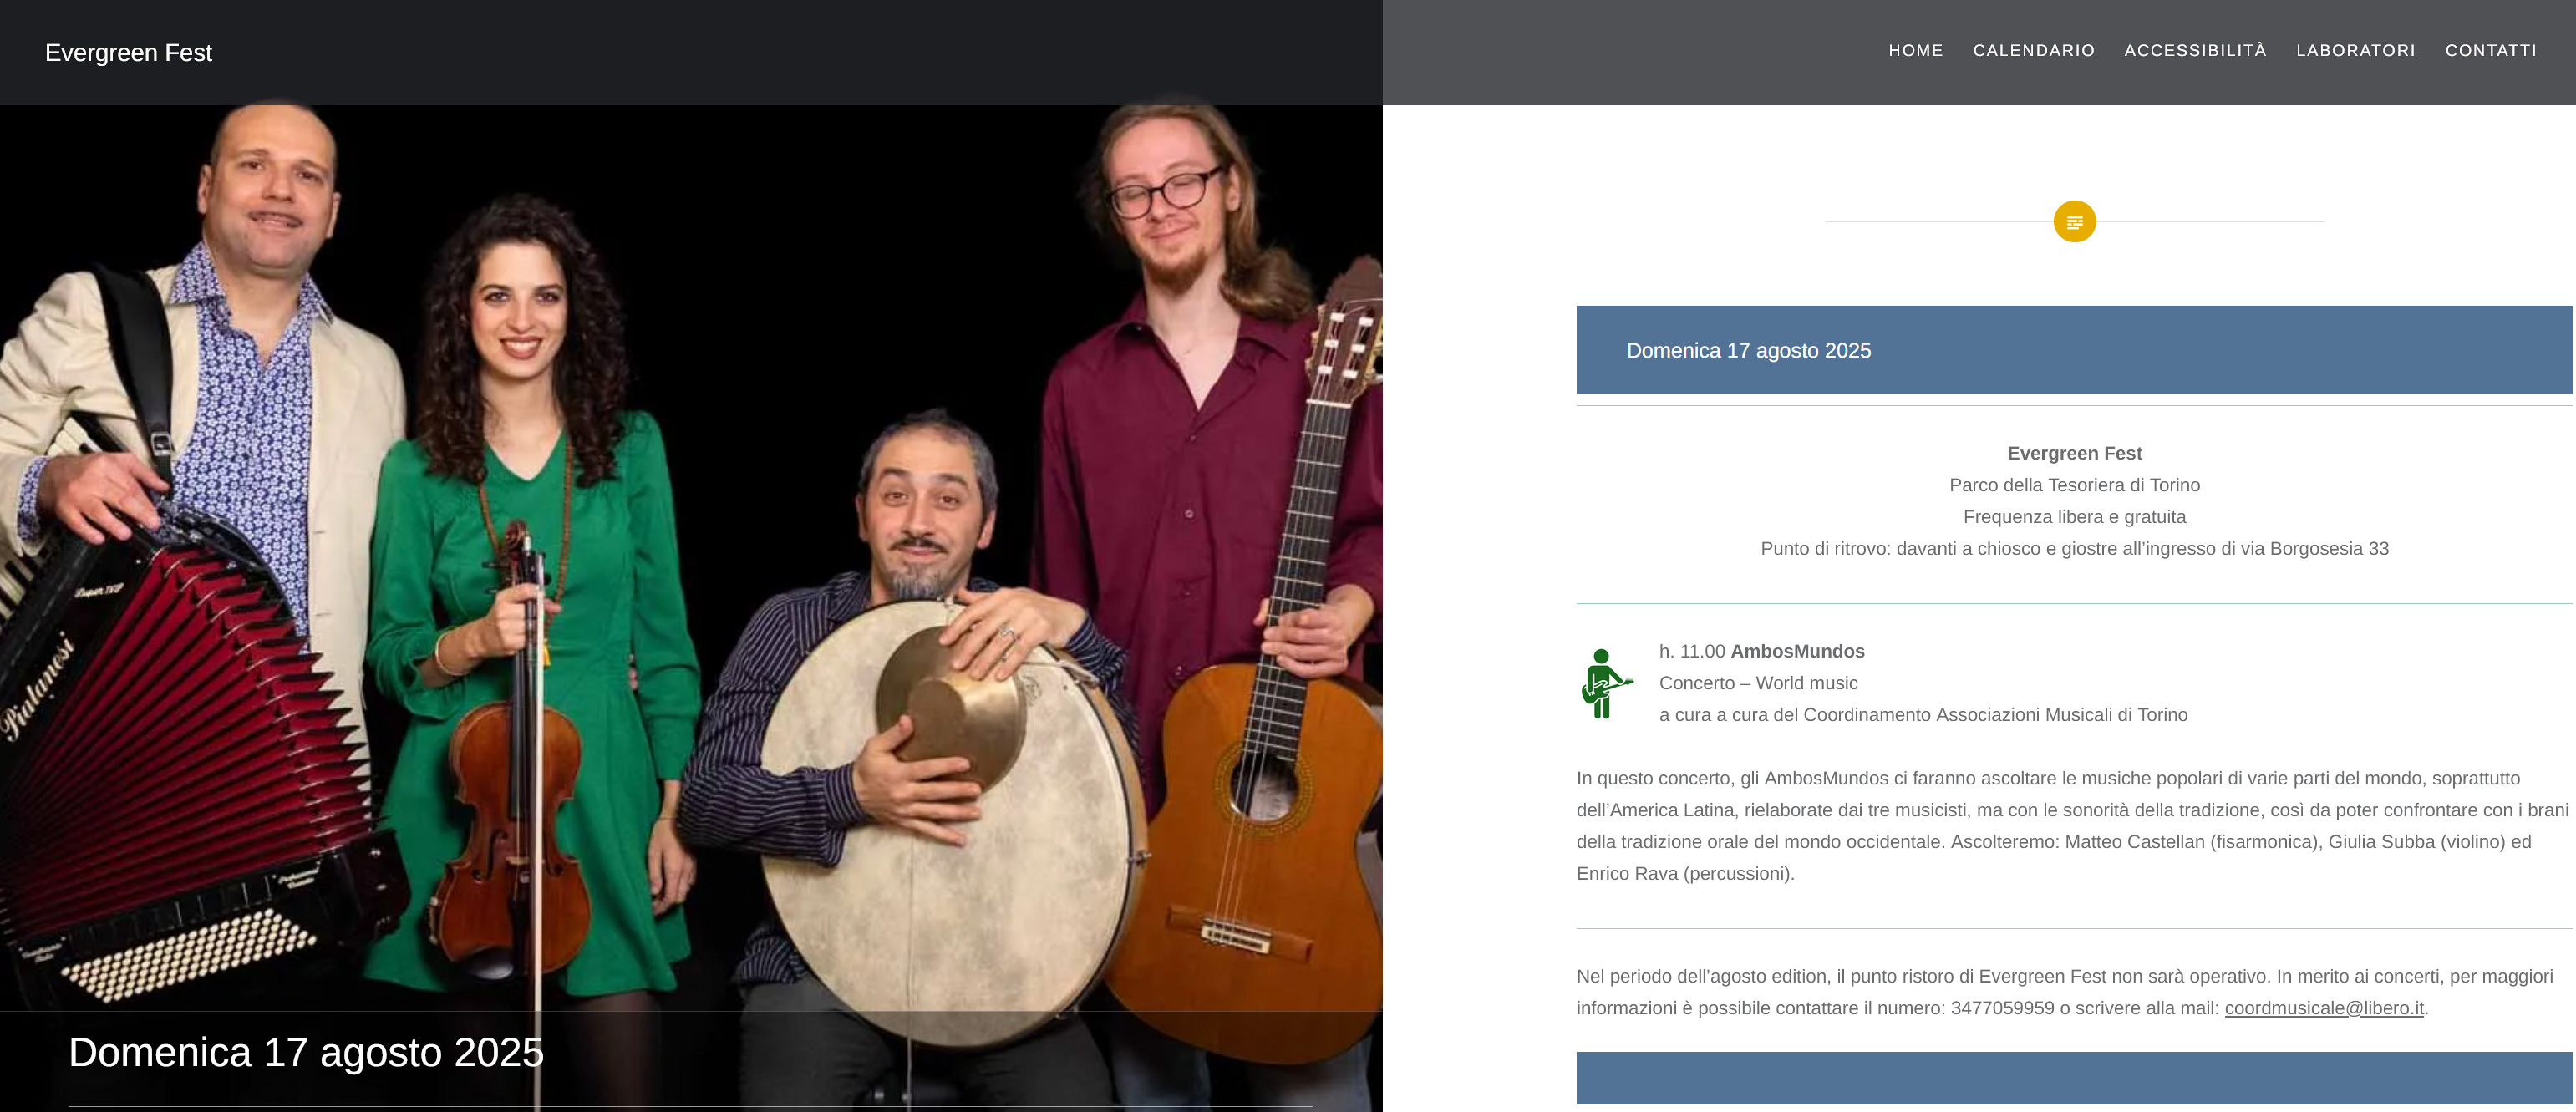Click the Concerto – World music line
Image resolution: width=2576 pixels, height=1112 pixels.
1758,683
